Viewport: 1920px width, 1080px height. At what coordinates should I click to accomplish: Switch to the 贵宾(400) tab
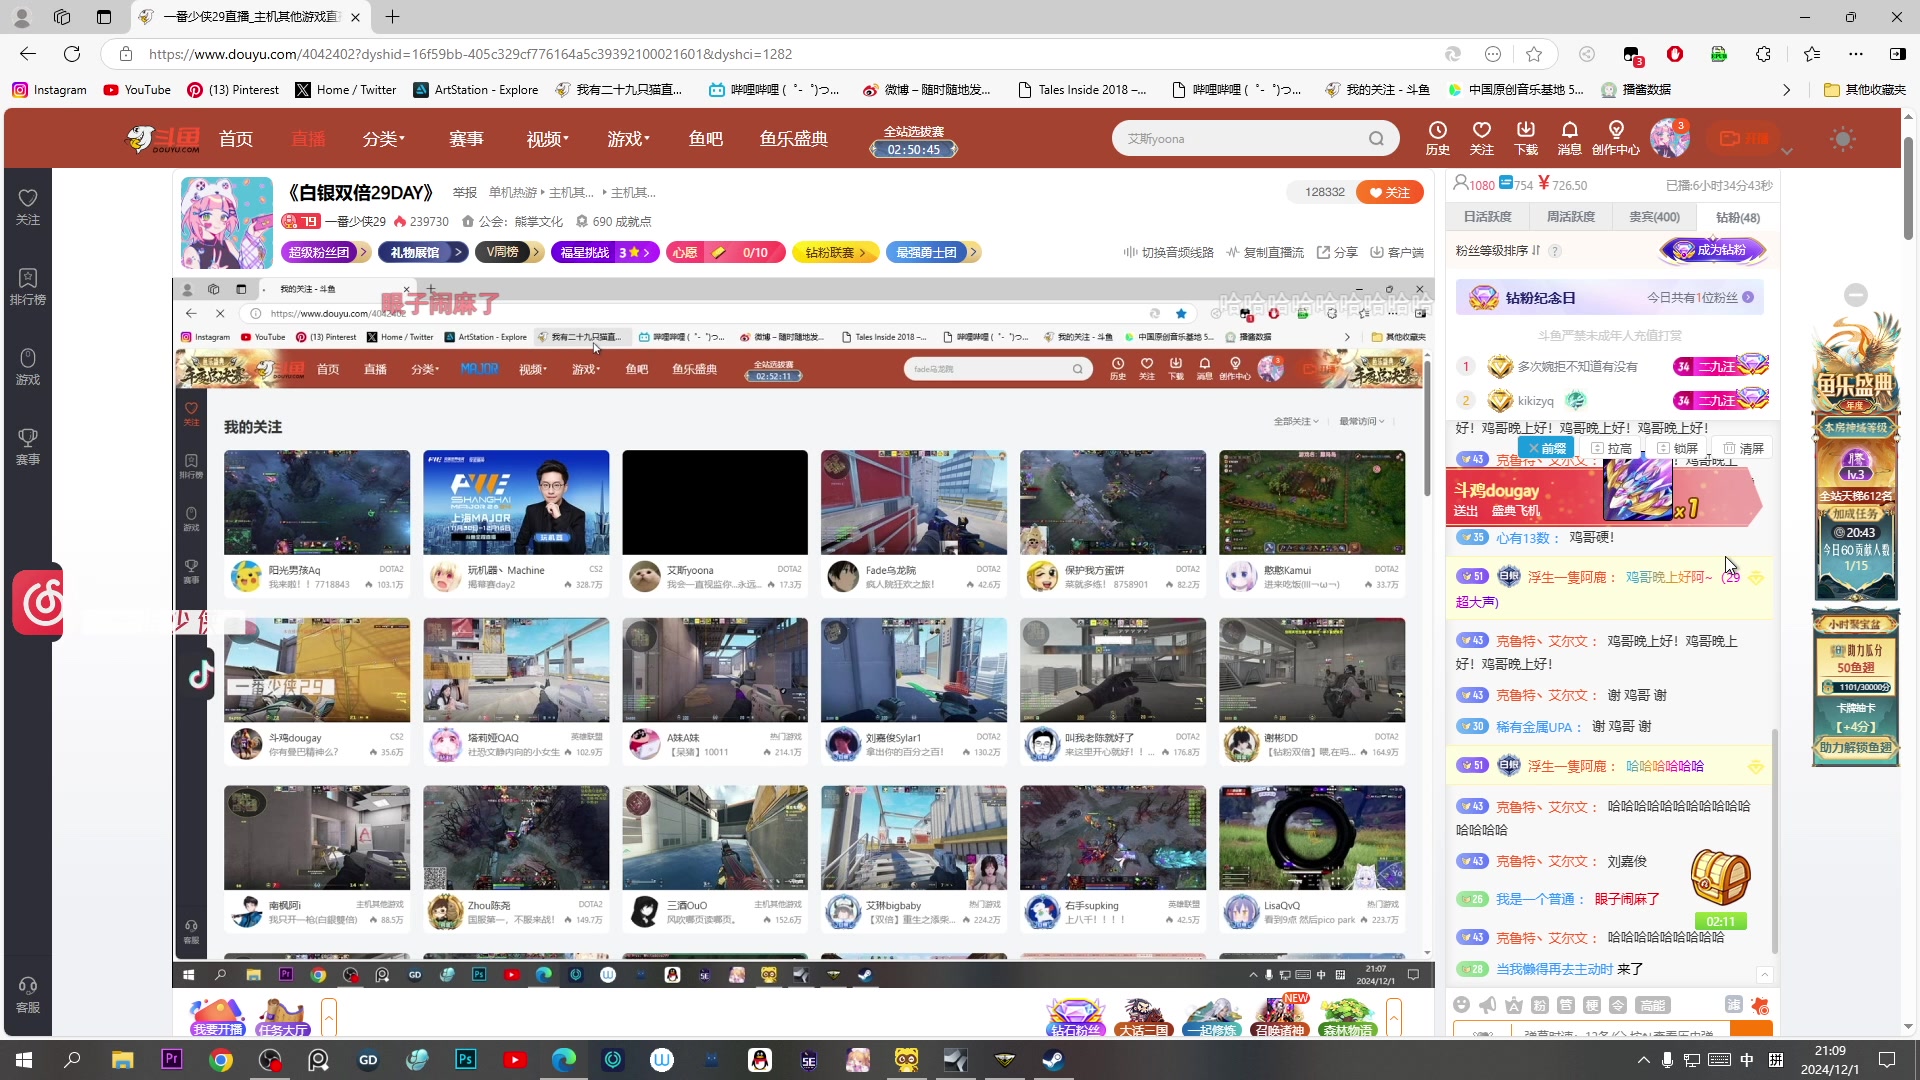pyautogui.click(x=1654, y=217)
